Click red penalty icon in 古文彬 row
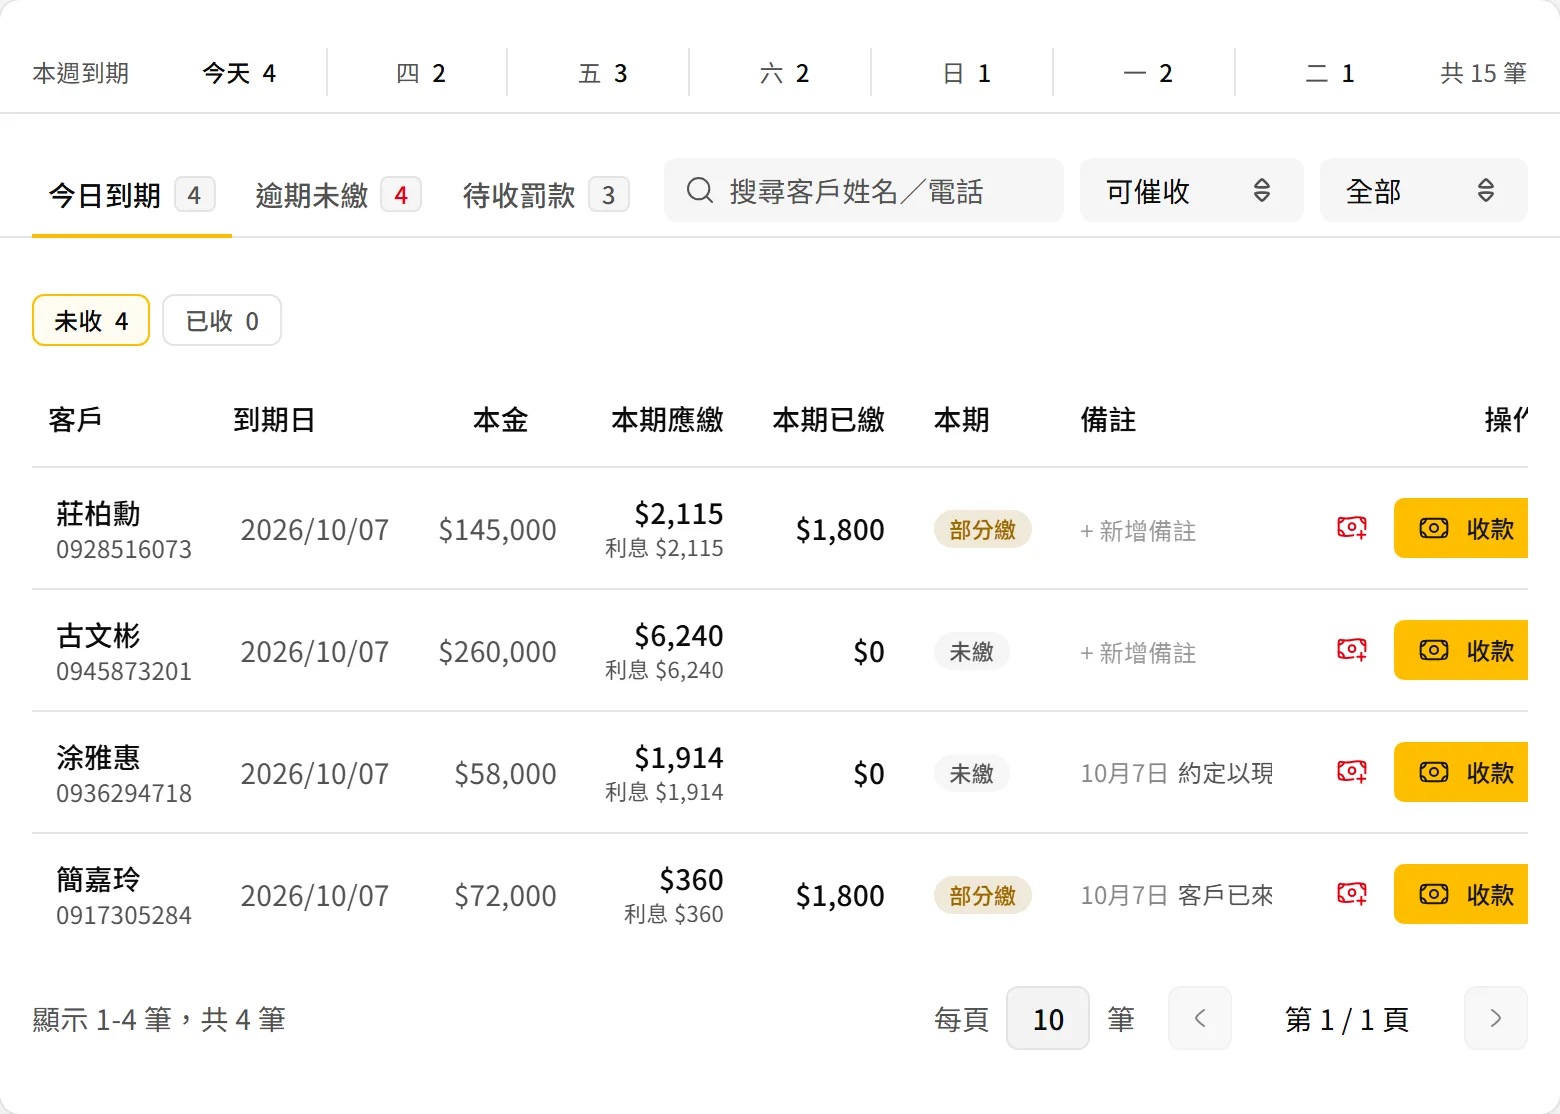The height and width of the screenshot is (1114, 1560). click(x=1352, y=649)
